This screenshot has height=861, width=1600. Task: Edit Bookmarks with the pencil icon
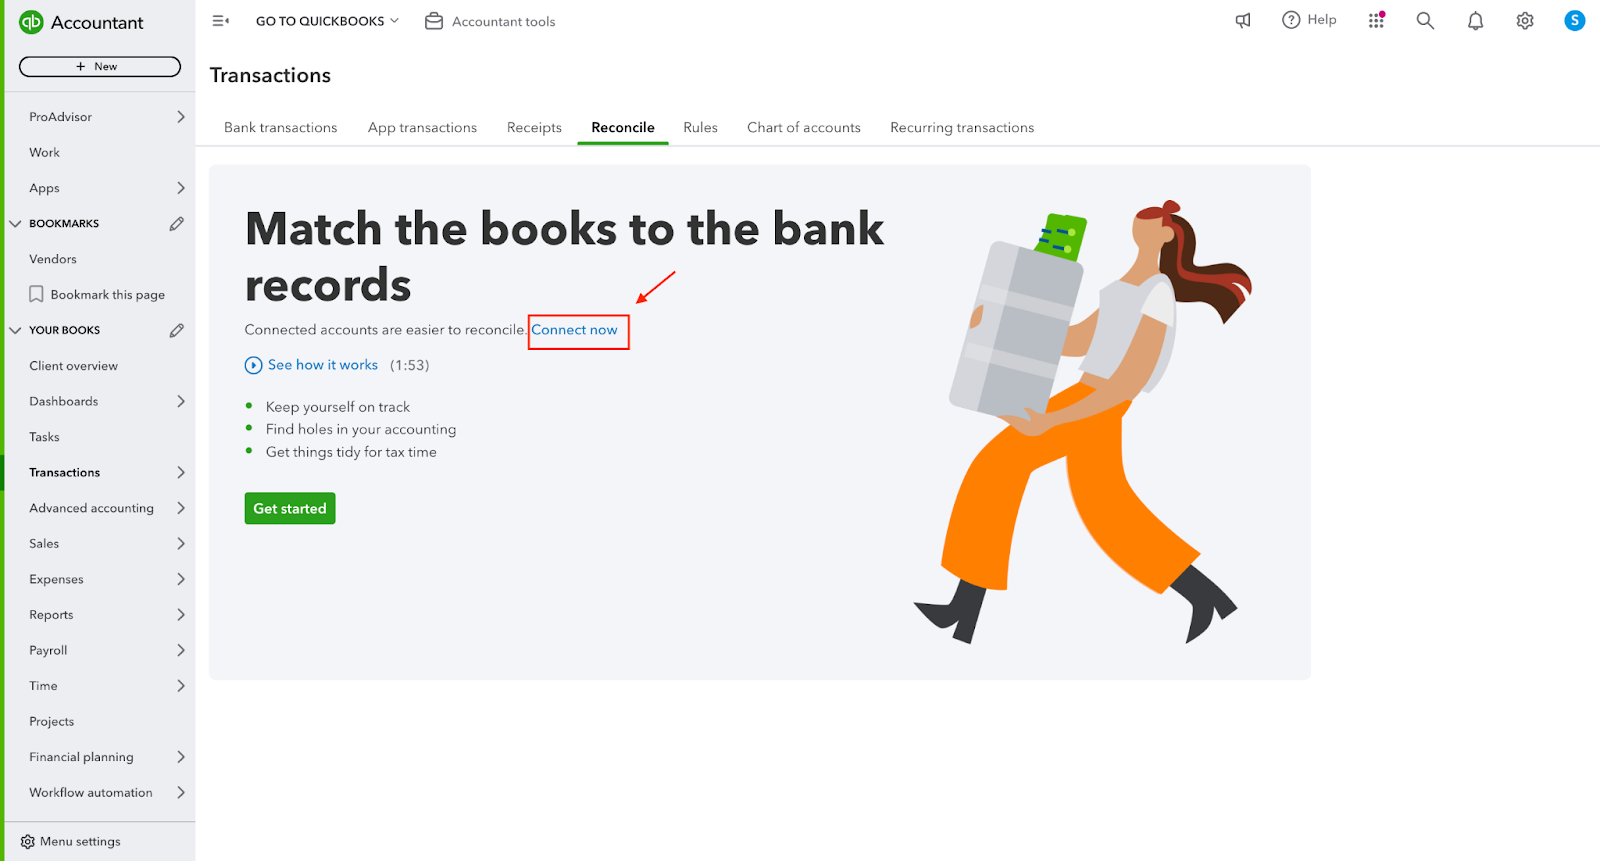[x=177, y=224]
